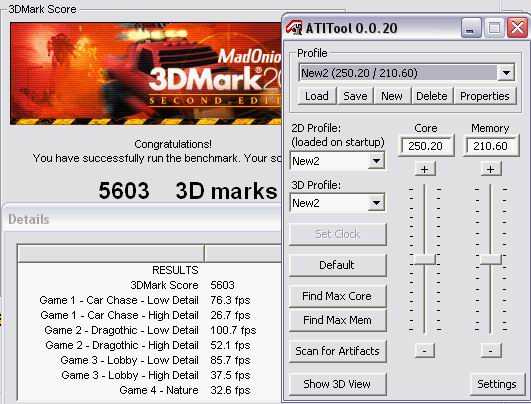Click the Default button
This screenshot has width=531, height=404.
[337, 265]
